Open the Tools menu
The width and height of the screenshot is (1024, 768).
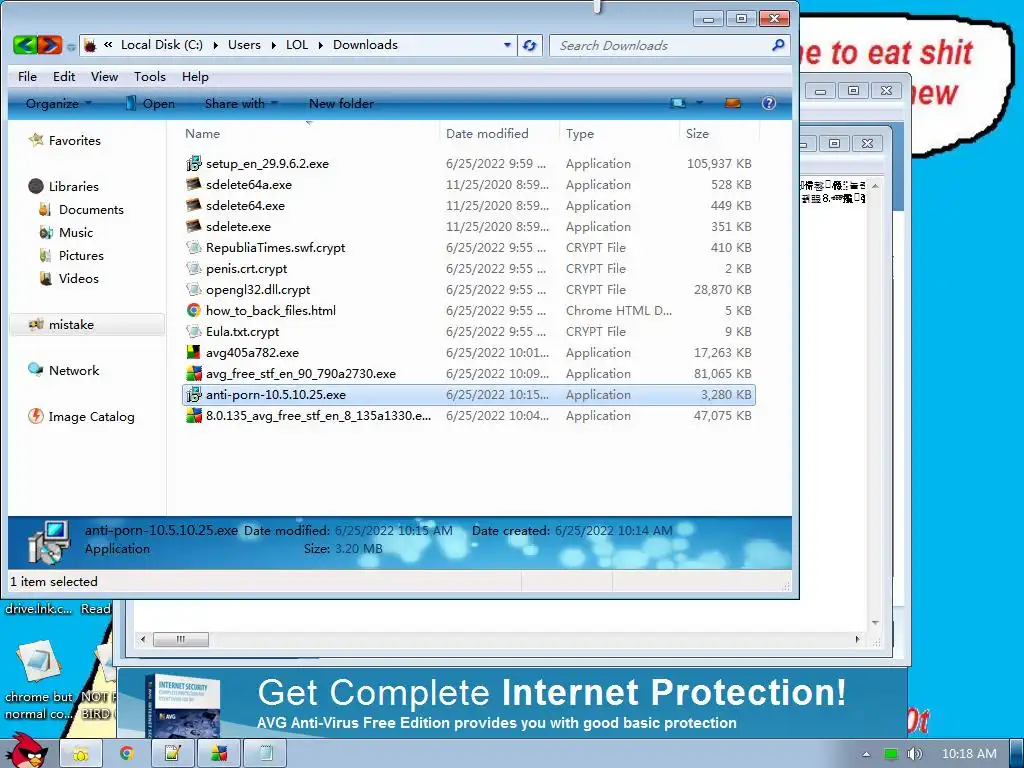150,76
